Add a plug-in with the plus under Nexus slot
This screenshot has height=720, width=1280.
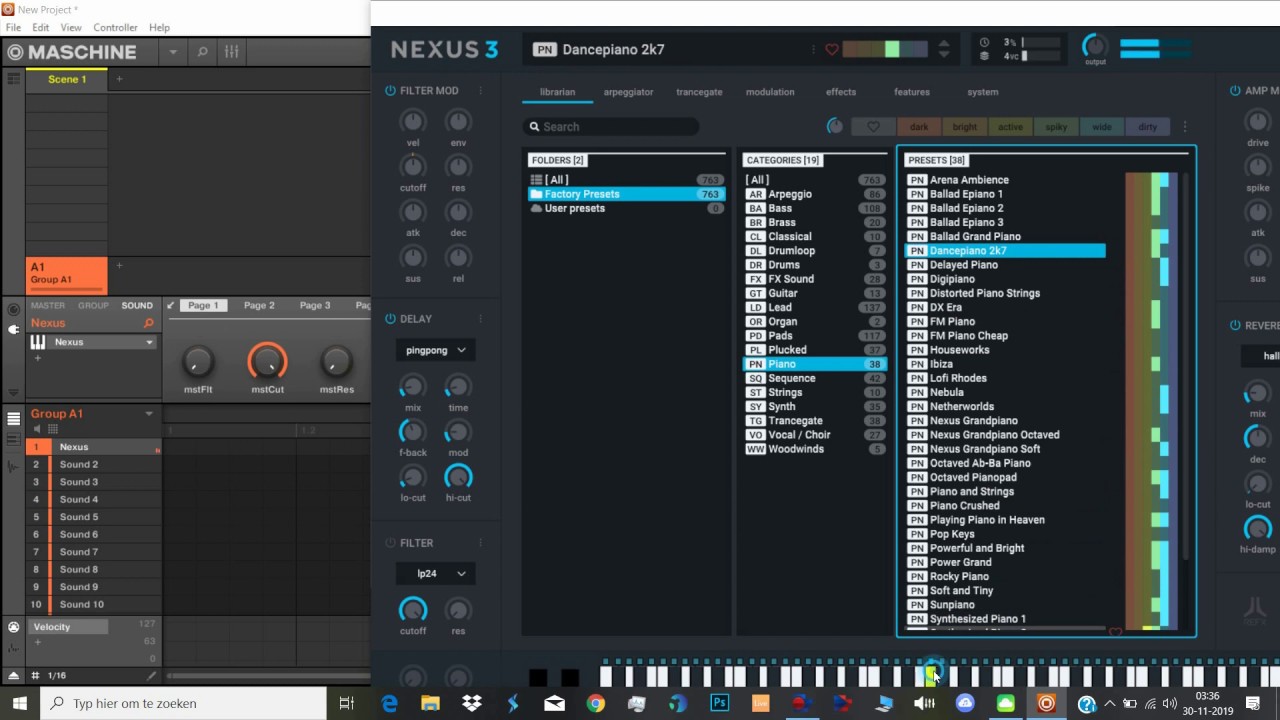38,358
